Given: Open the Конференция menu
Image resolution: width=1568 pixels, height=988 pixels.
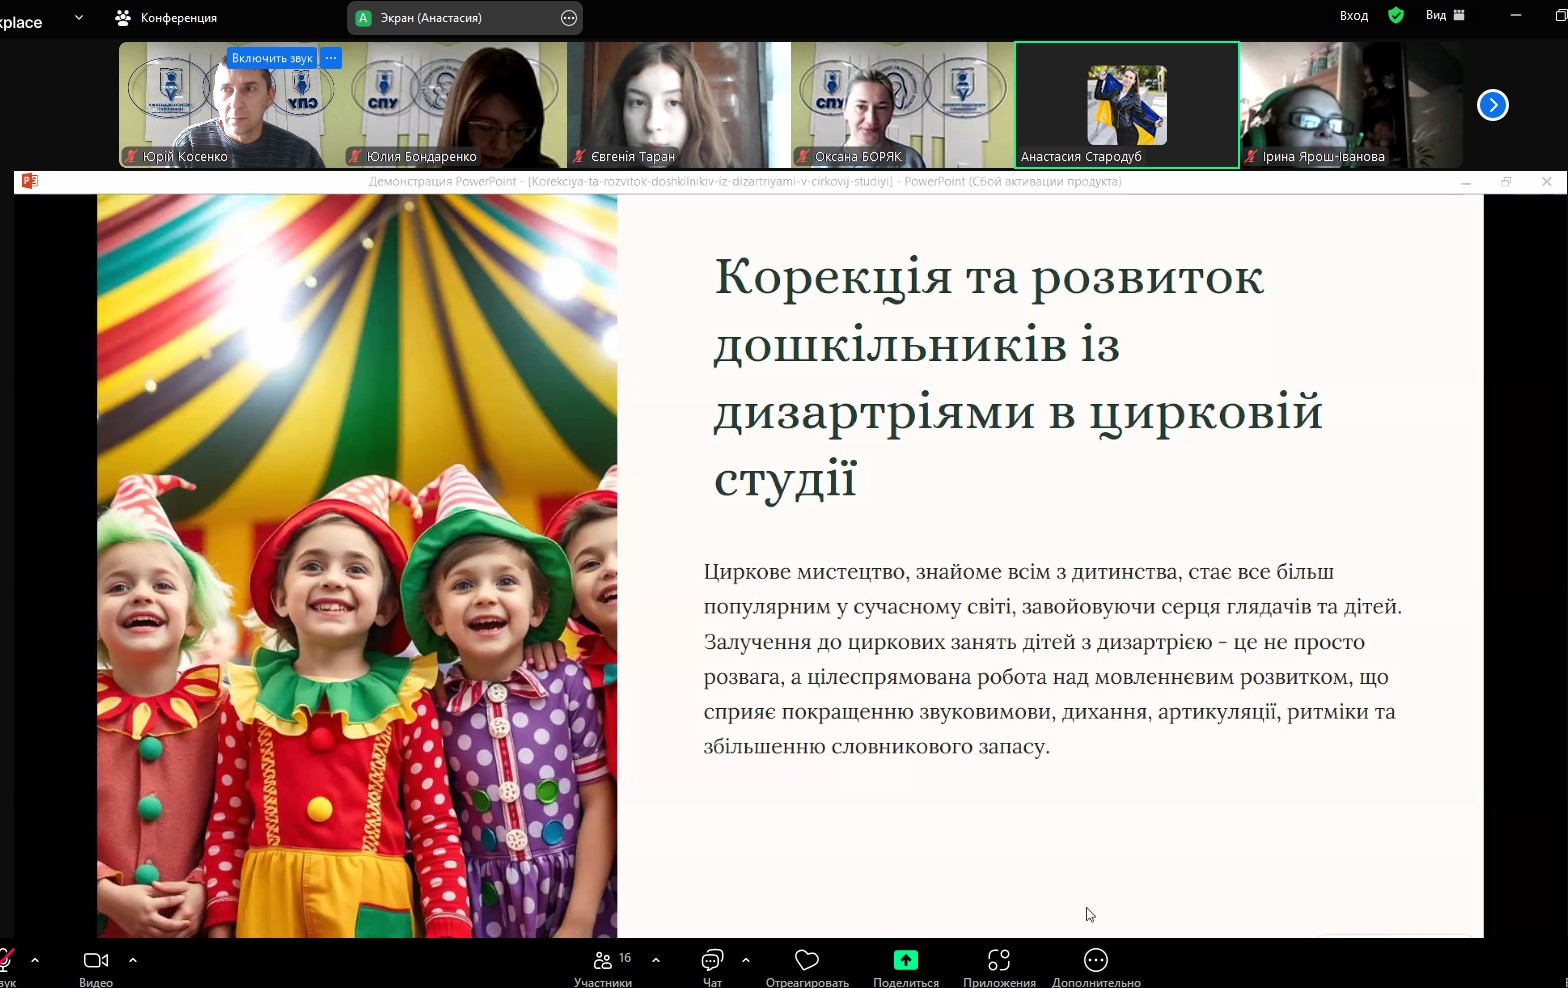Looking at the screenshot, I should click(166, 18).
